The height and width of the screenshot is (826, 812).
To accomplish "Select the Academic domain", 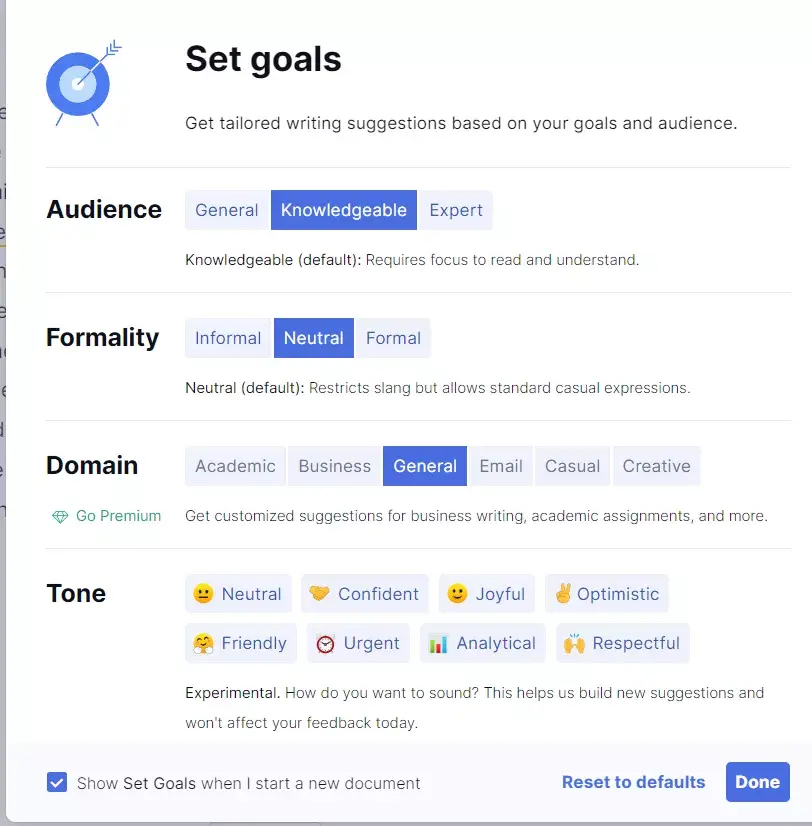I will (235, 466).
